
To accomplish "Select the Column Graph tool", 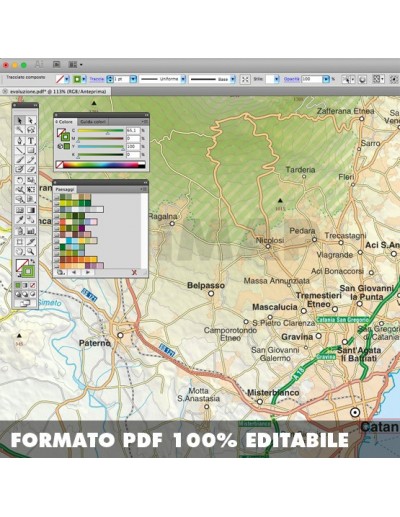I will click(31, 231).
